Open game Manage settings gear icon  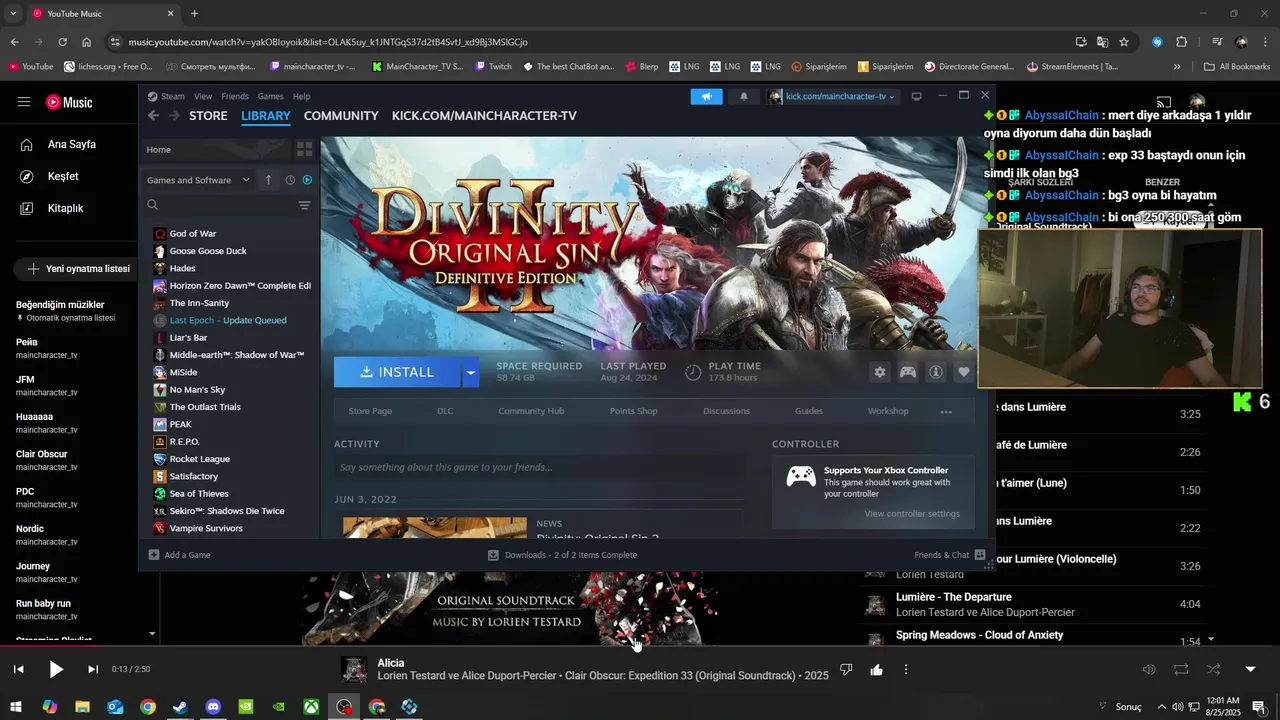(x=880, y=372)
